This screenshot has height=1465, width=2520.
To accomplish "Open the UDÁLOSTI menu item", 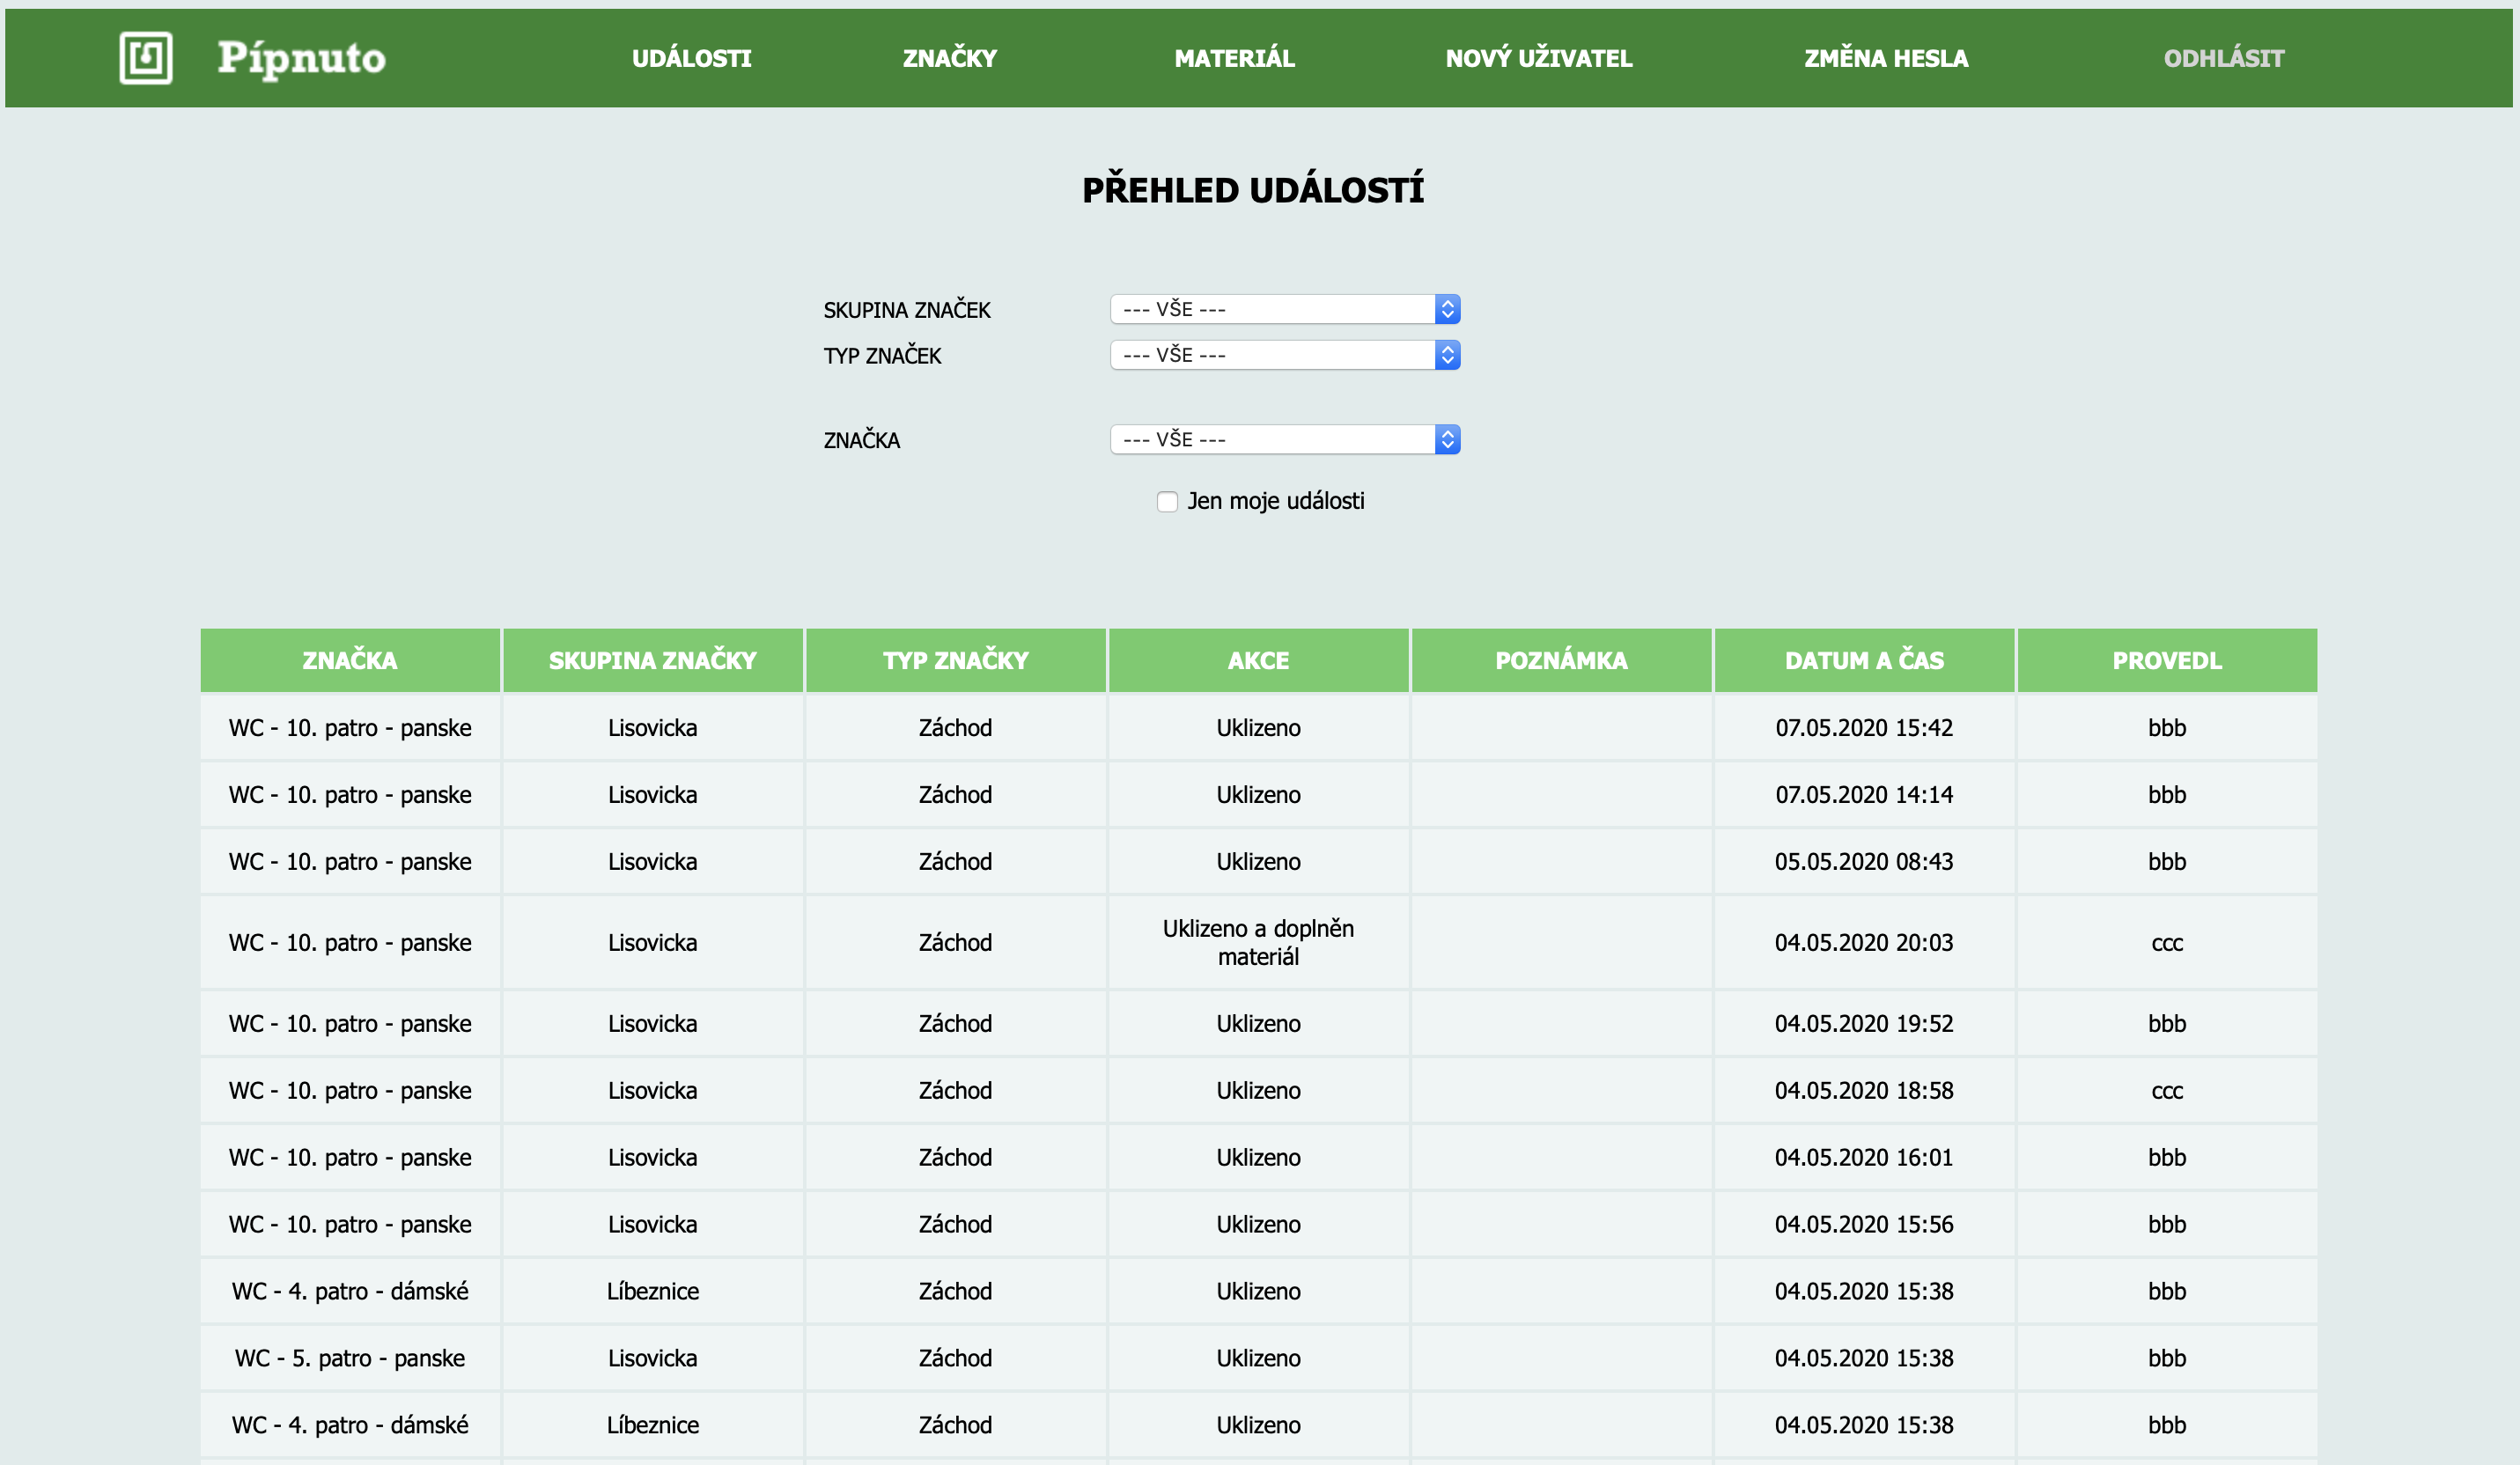I will pyautogui.click(x=691, y=59).
